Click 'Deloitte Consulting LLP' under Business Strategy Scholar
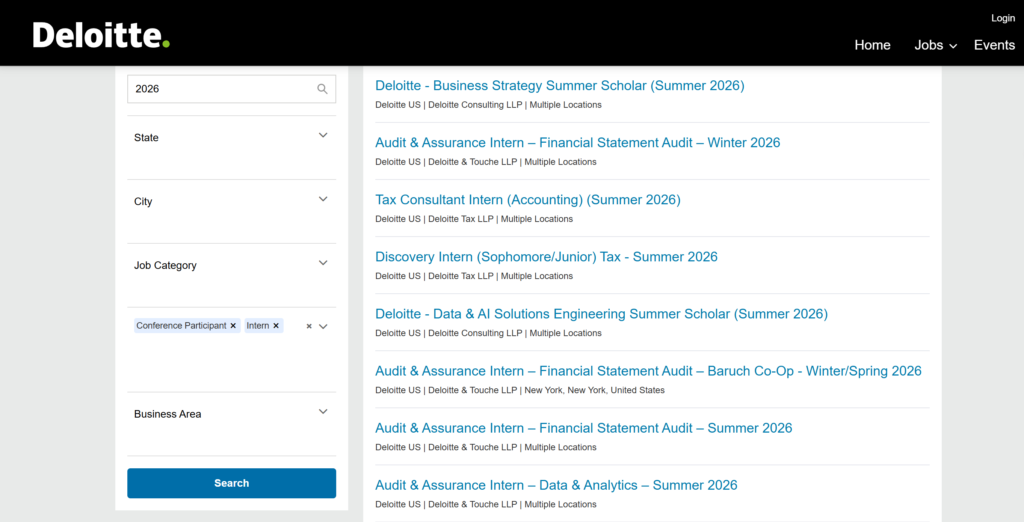Image resolution: width=1024 pixels, height=522 pixels. [x=475, y=105]
